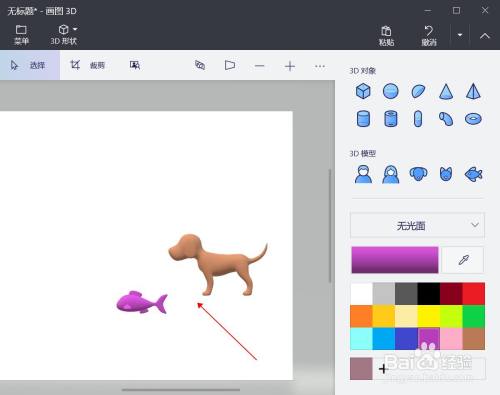Zoom in with the plus button

point(290,66)
